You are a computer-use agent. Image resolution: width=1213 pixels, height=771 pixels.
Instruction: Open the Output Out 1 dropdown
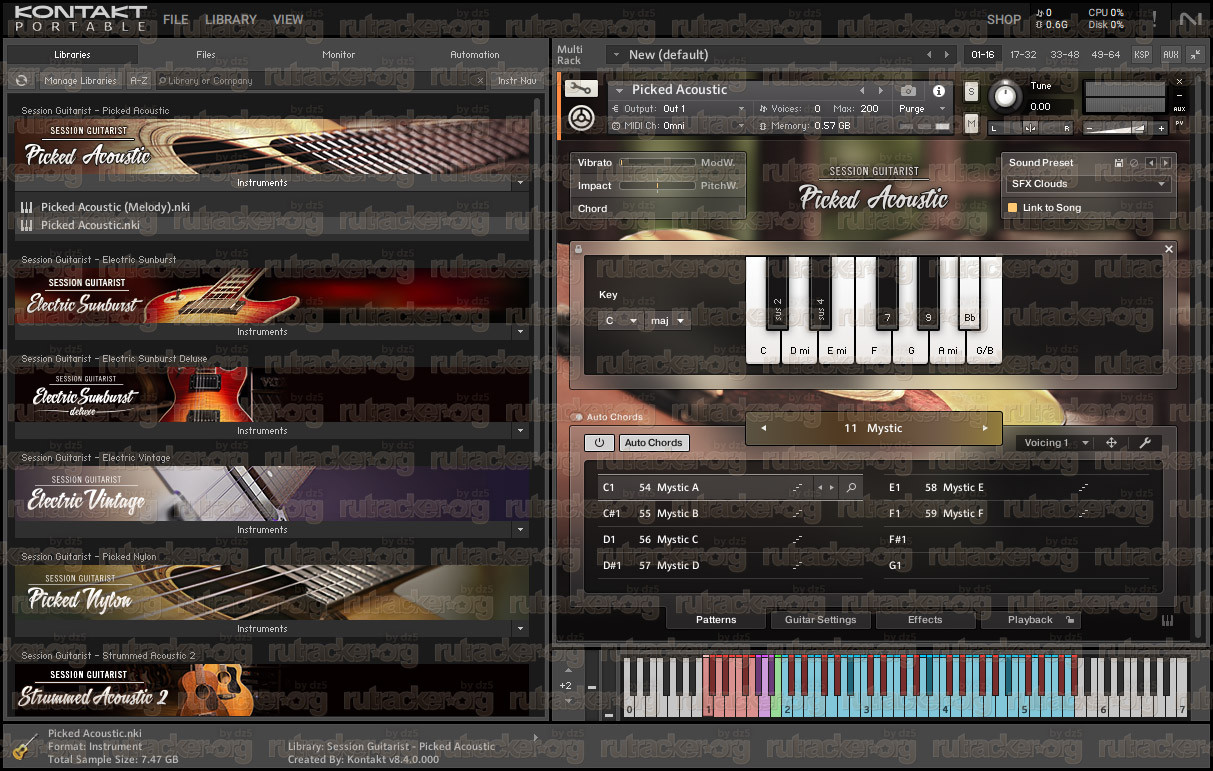677,108
